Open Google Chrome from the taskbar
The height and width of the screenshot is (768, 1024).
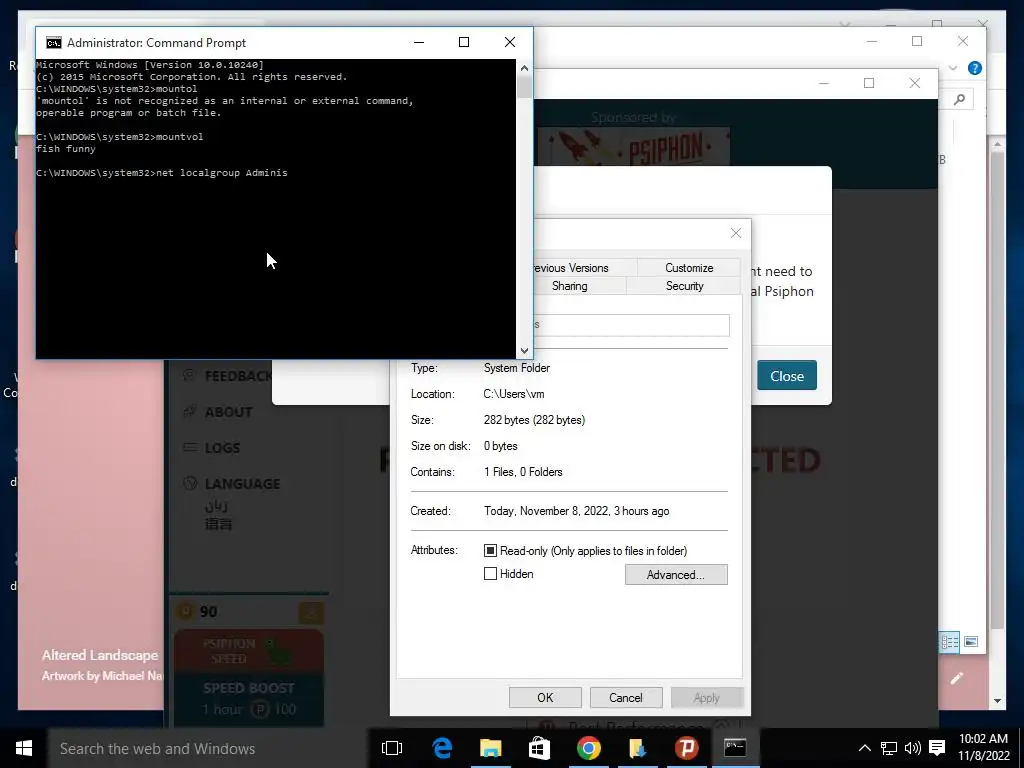coord(588,748)
